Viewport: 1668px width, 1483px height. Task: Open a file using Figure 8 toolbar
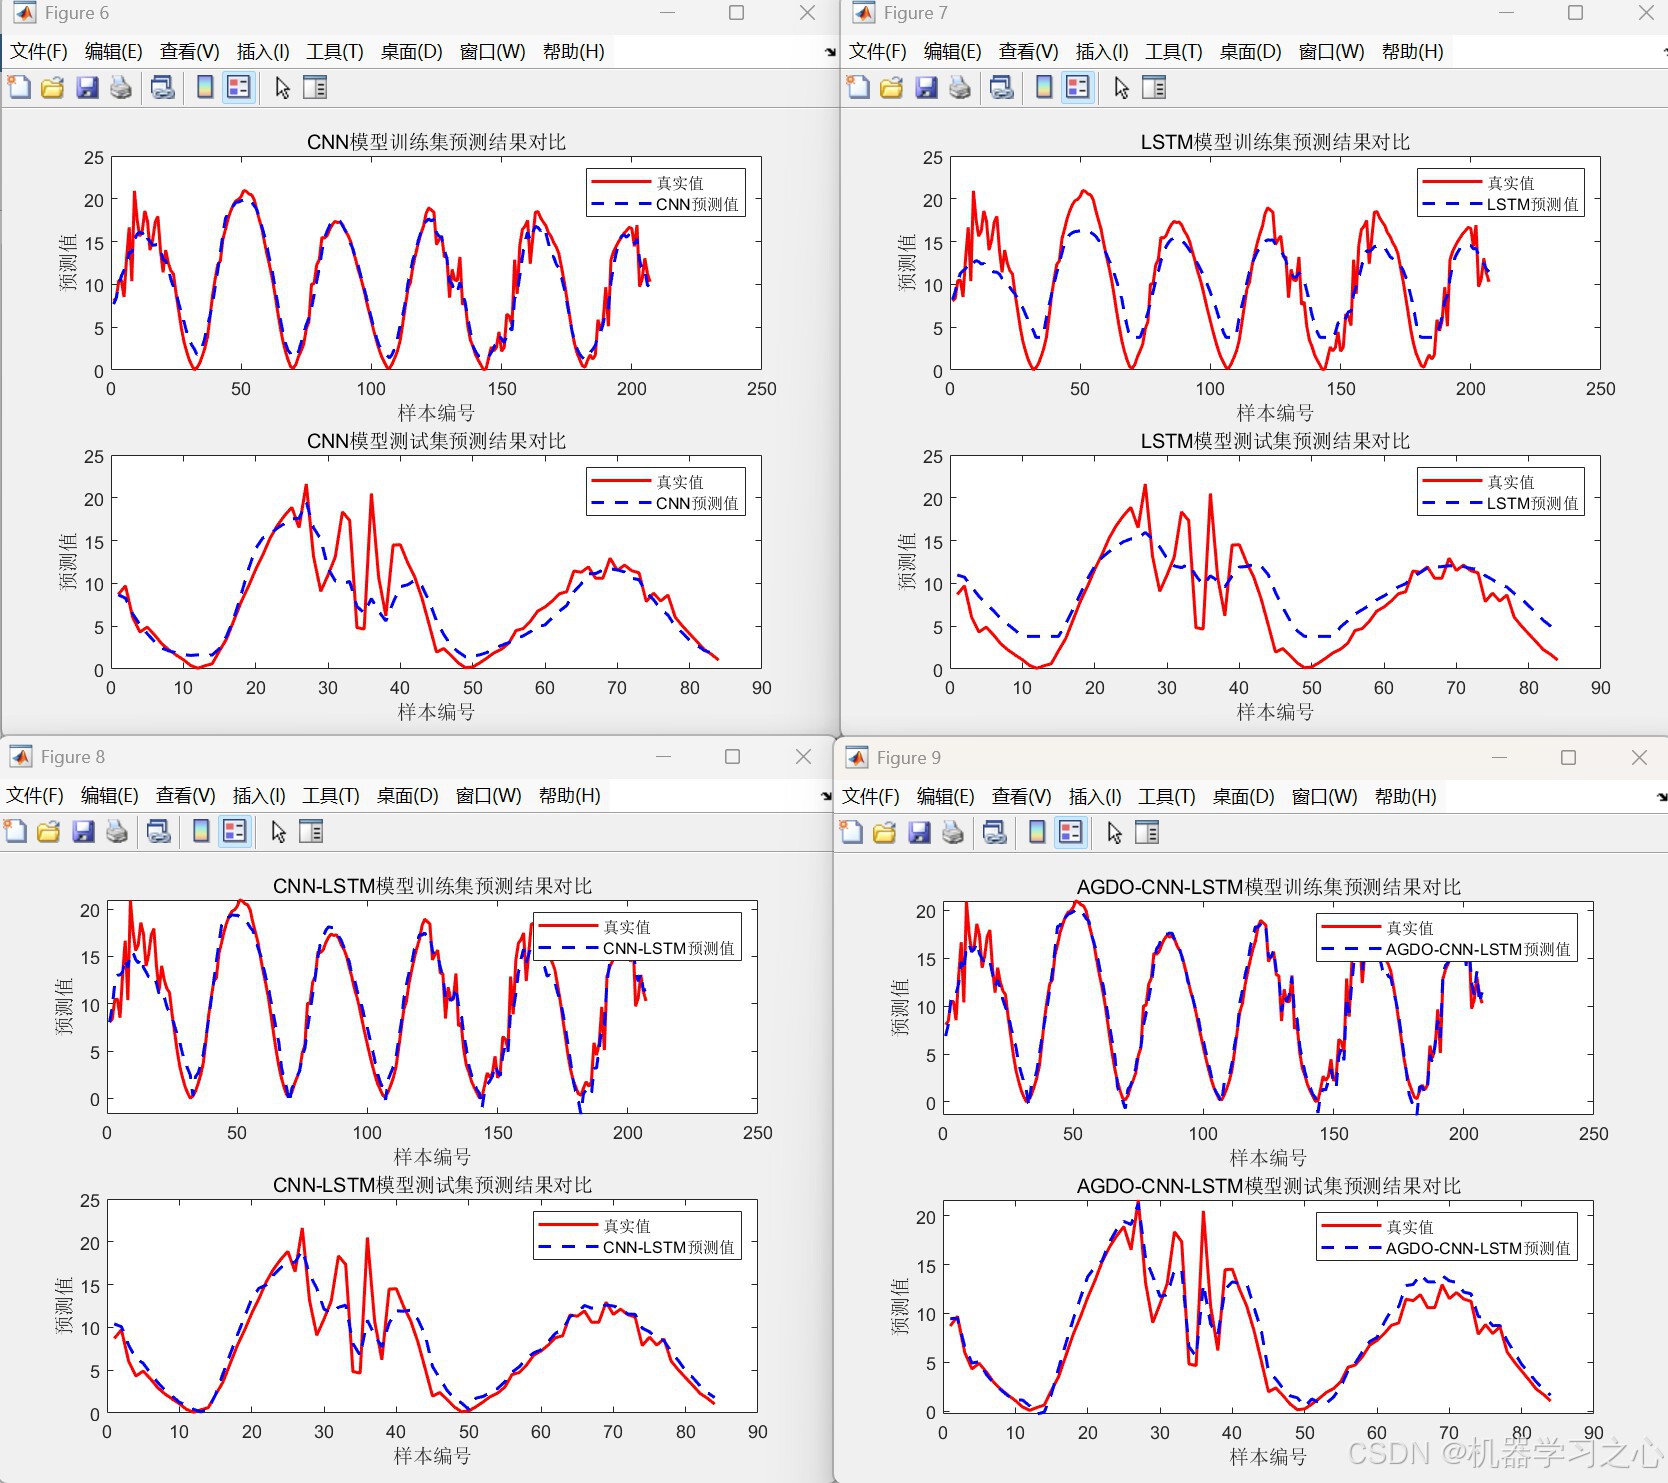pyautogui.click(x=49, y=832)
